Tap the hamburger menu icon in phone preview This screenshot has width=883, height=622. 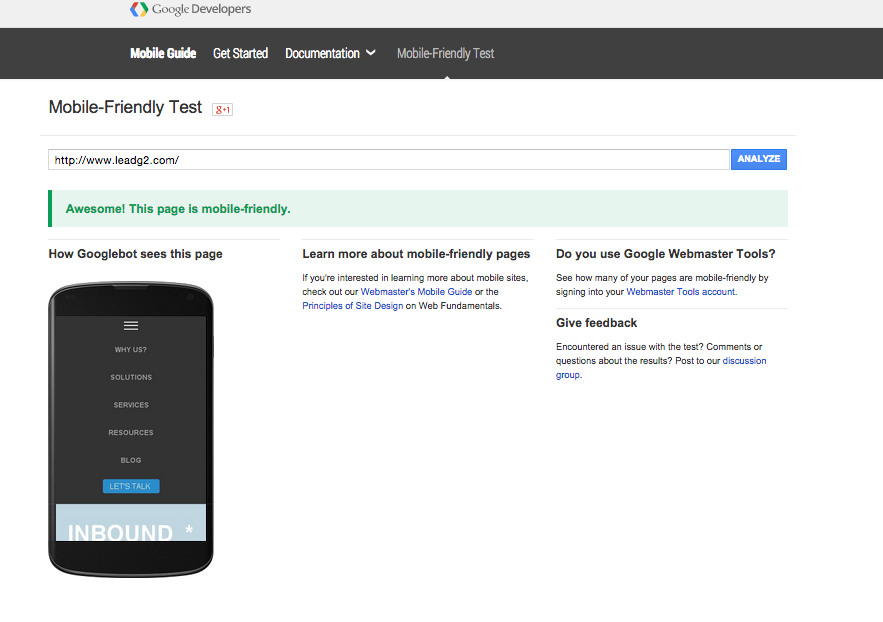tap(131, 325)
